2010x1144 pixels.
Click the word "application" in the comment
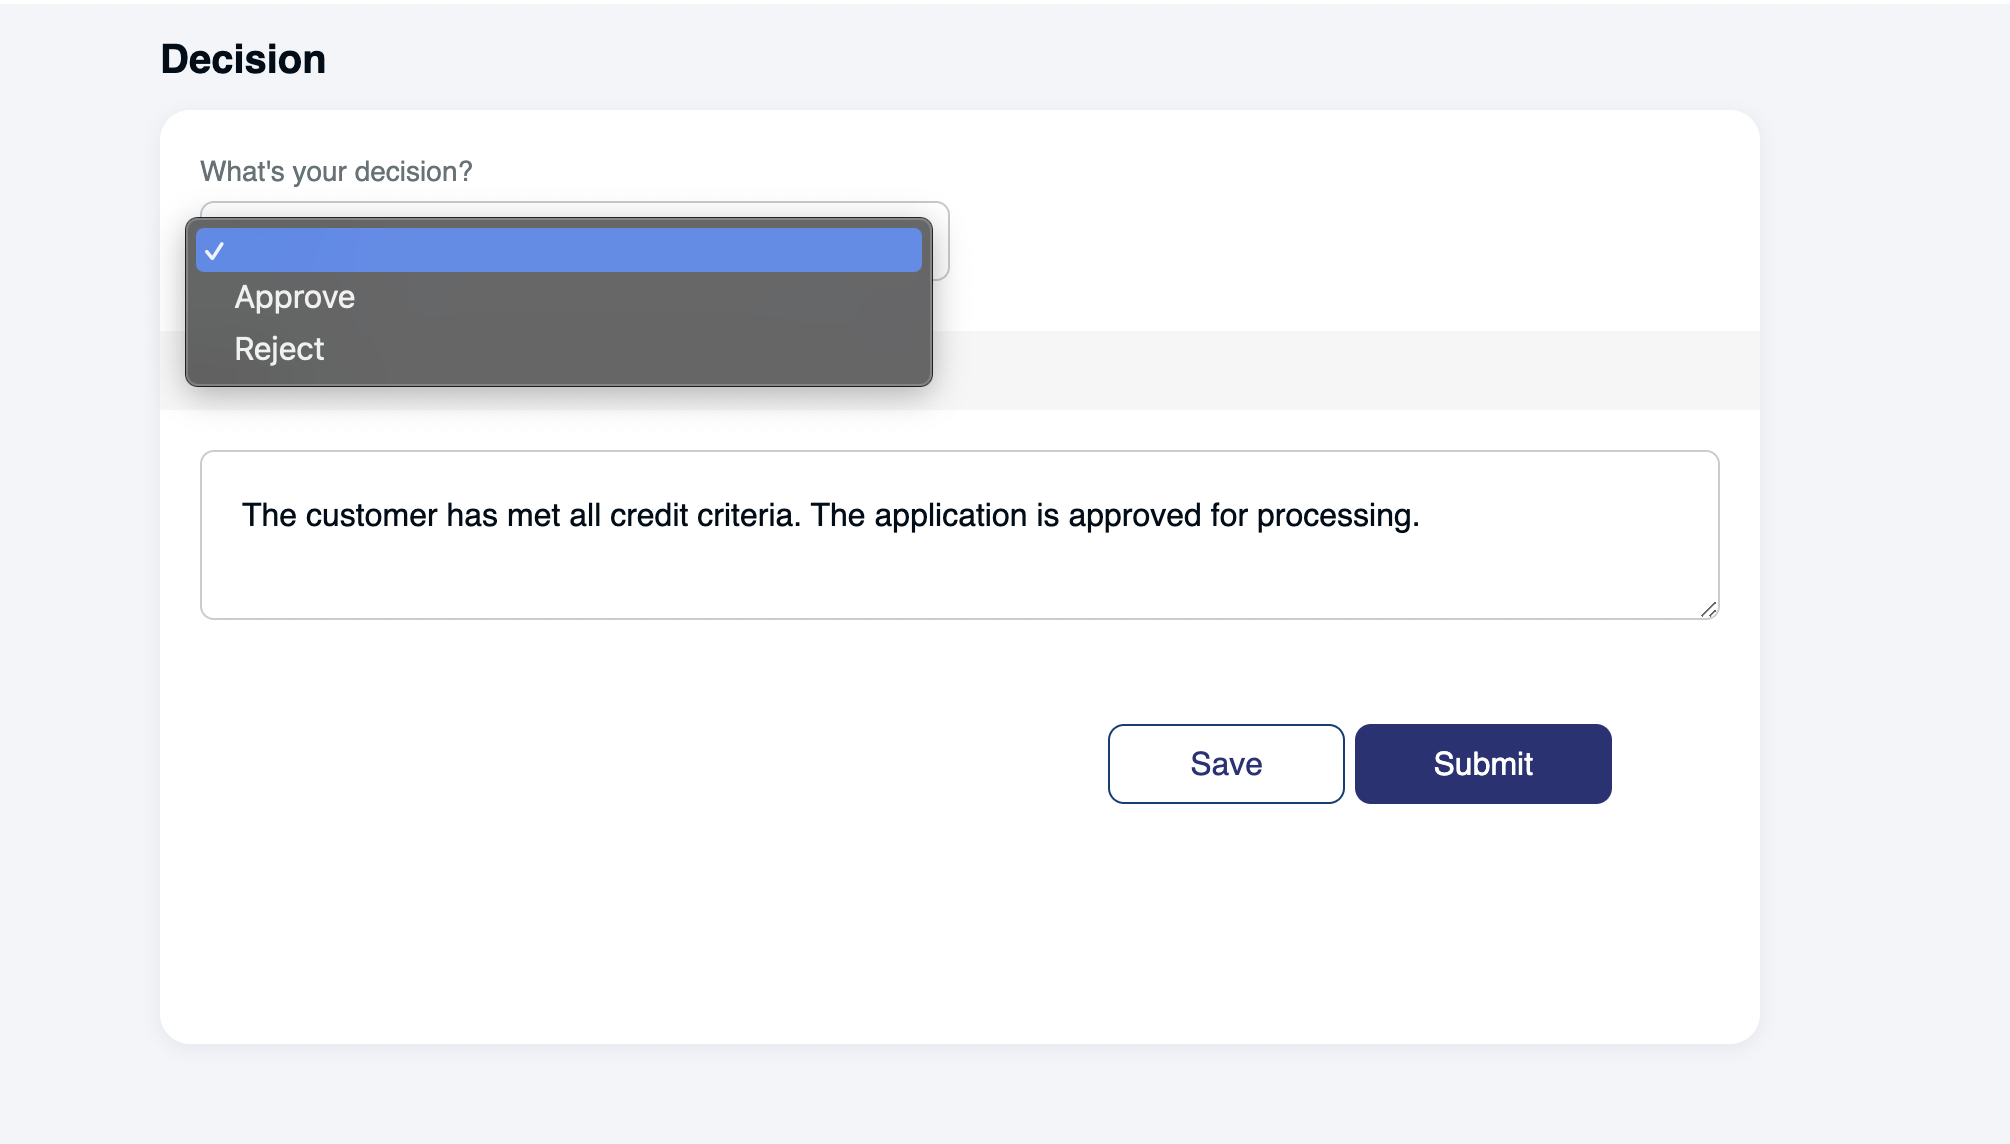pyautogui.click(x=950, y=516)
